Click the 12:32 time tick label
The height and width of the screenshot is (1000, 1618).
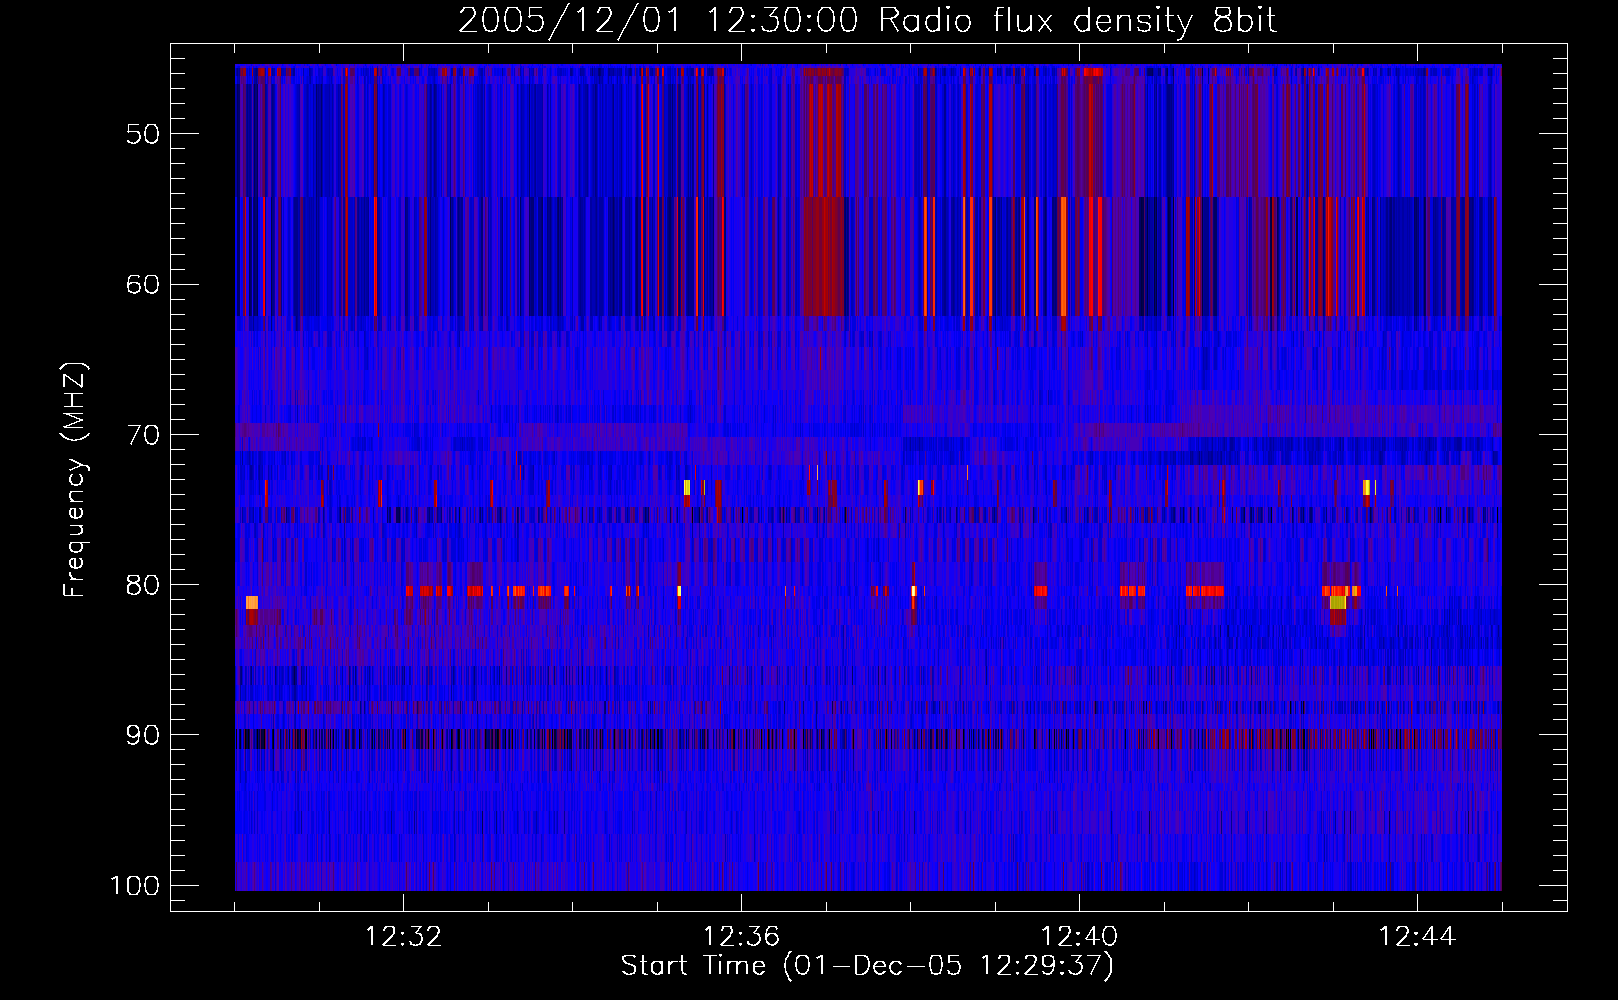point(404,937)
